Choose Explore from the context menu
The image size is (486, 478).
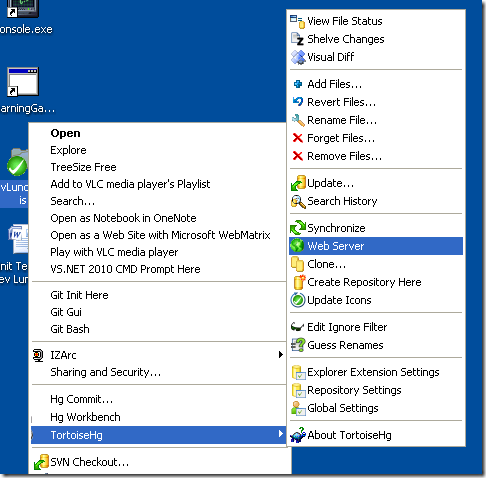[68, 150]
